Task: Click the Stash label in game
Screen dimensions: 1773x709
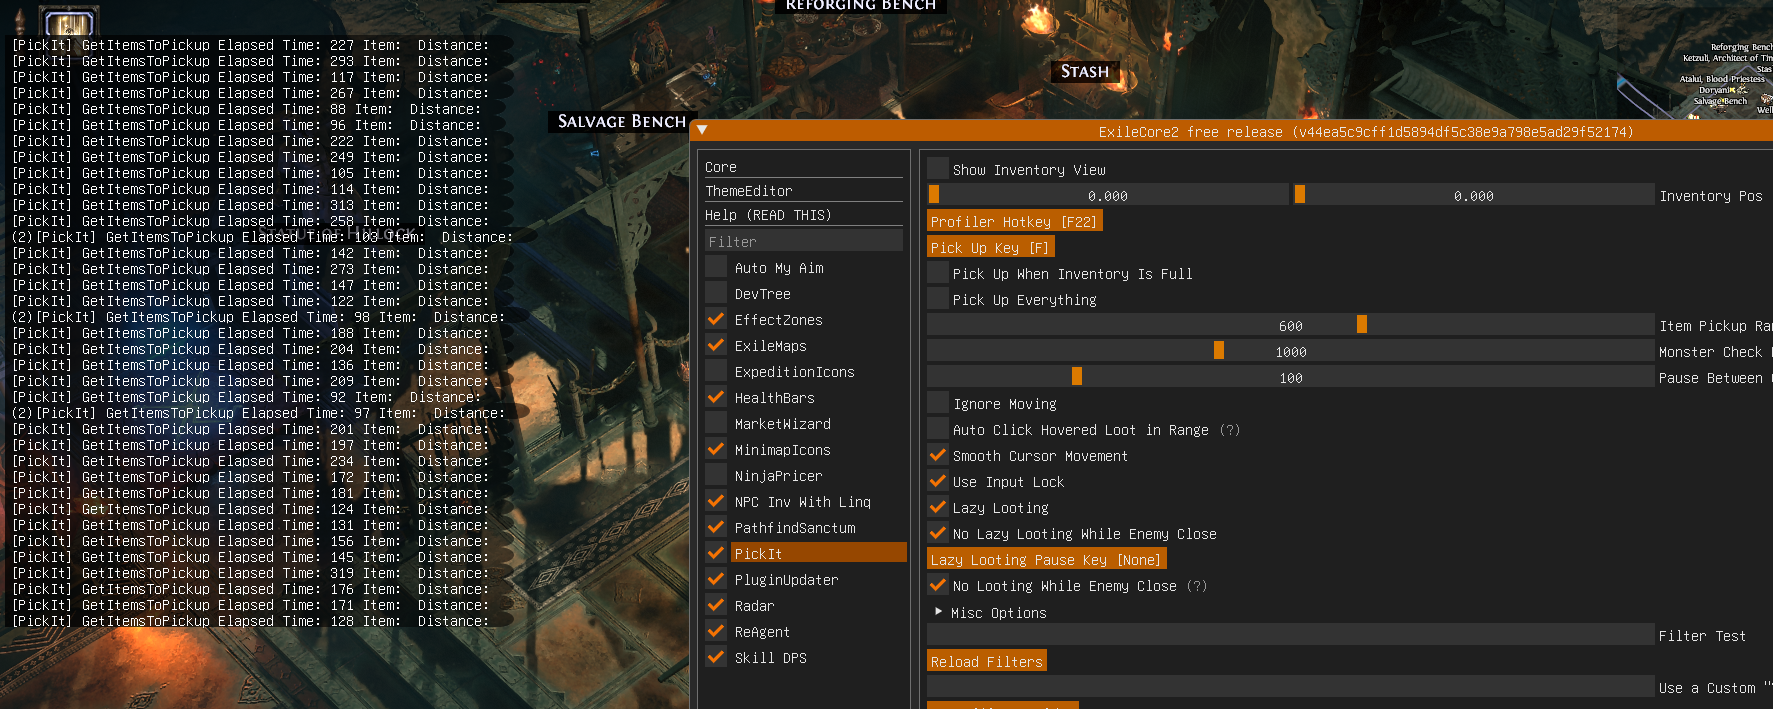Action: (1085, 71)
